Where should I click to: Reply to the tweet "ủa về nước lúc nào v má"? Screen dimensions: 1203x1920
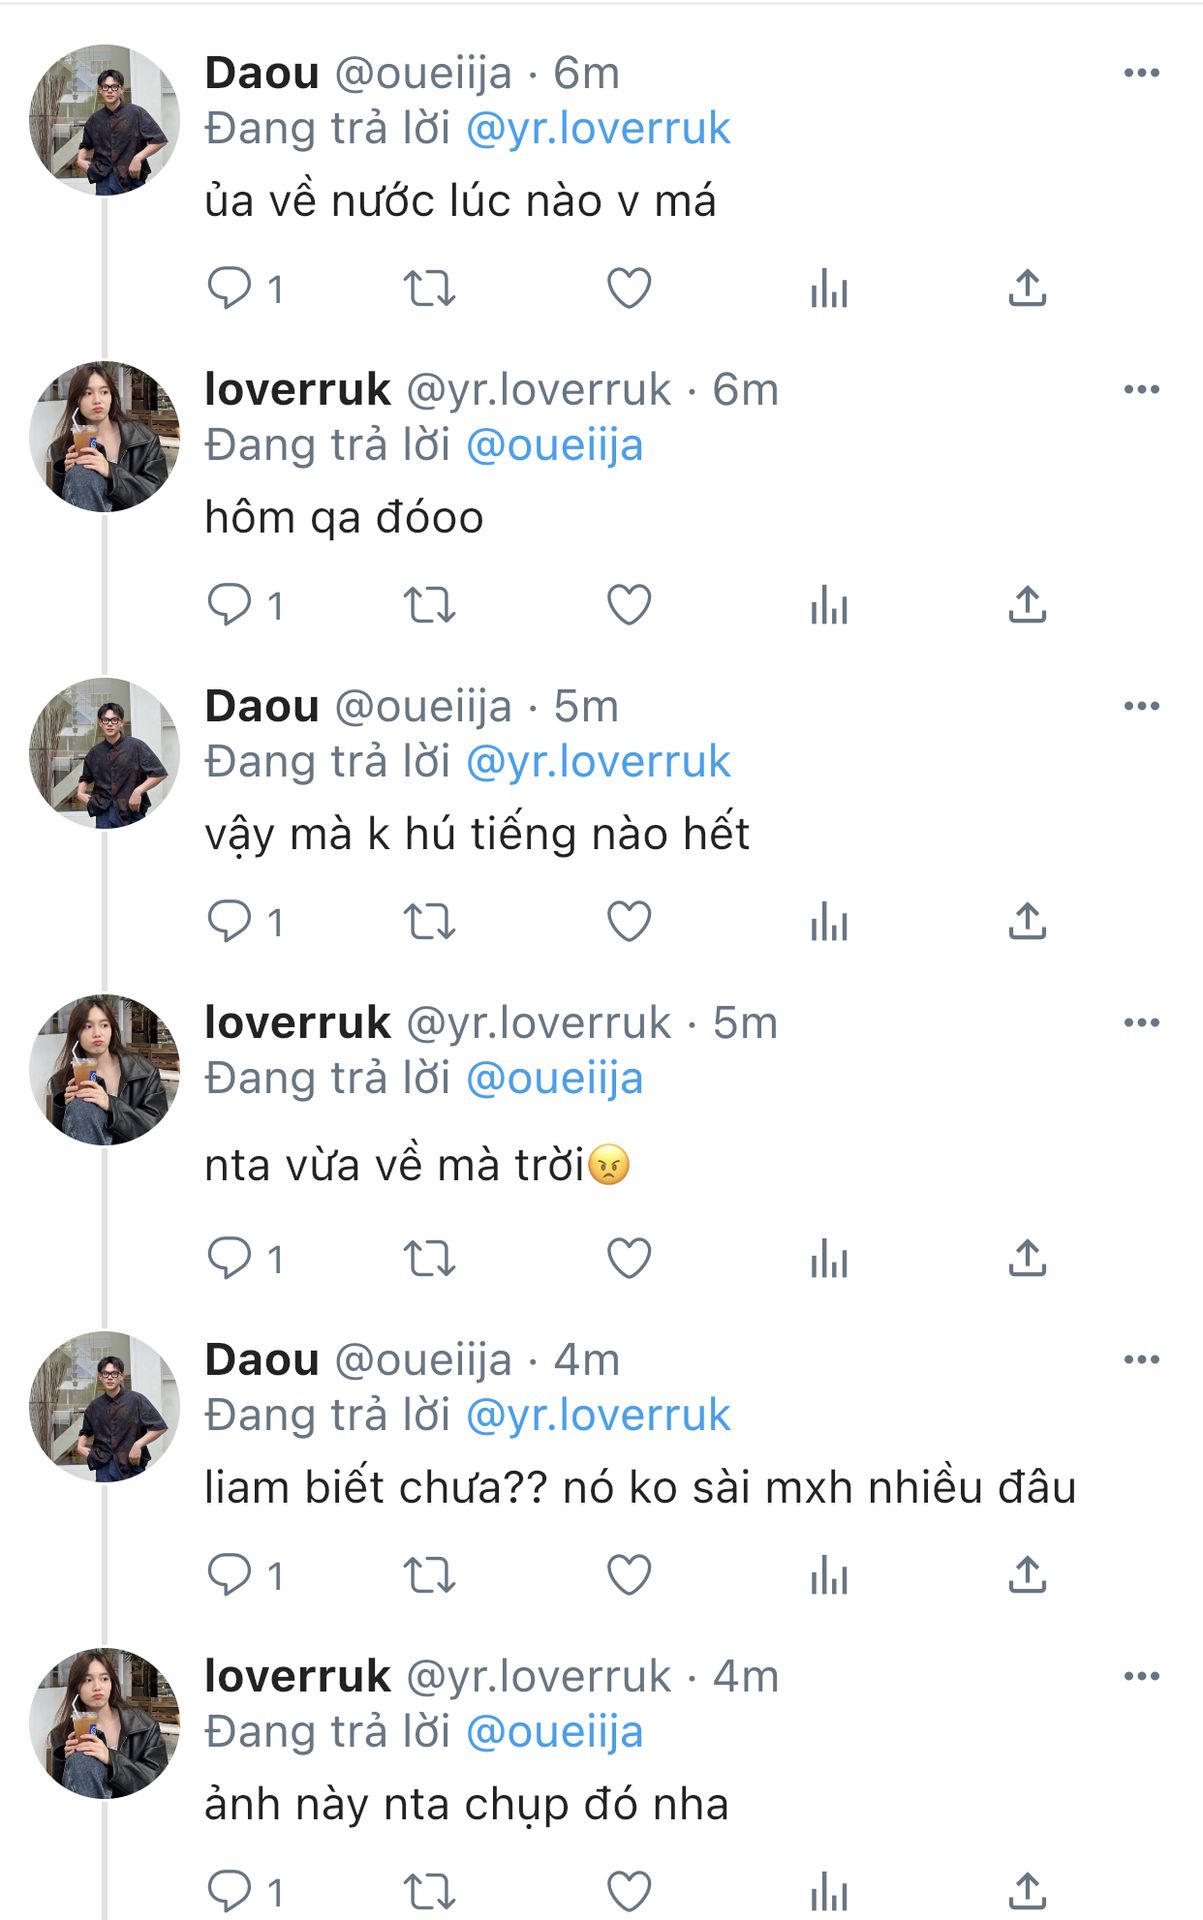pyautogui.click(x=229, y=288)
